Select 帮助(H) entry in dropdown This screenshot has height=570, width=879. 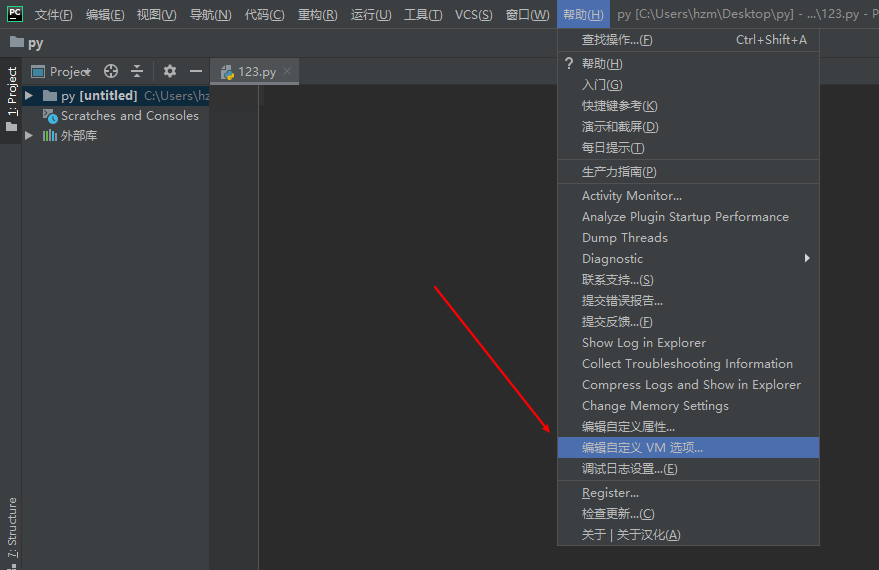pyautogui.click(x=688, y=63)
